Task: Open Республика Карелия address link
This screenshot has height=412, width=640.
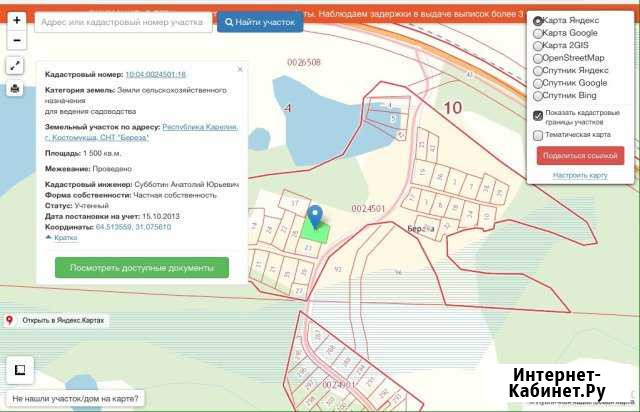Action: (x=142, y=132)
